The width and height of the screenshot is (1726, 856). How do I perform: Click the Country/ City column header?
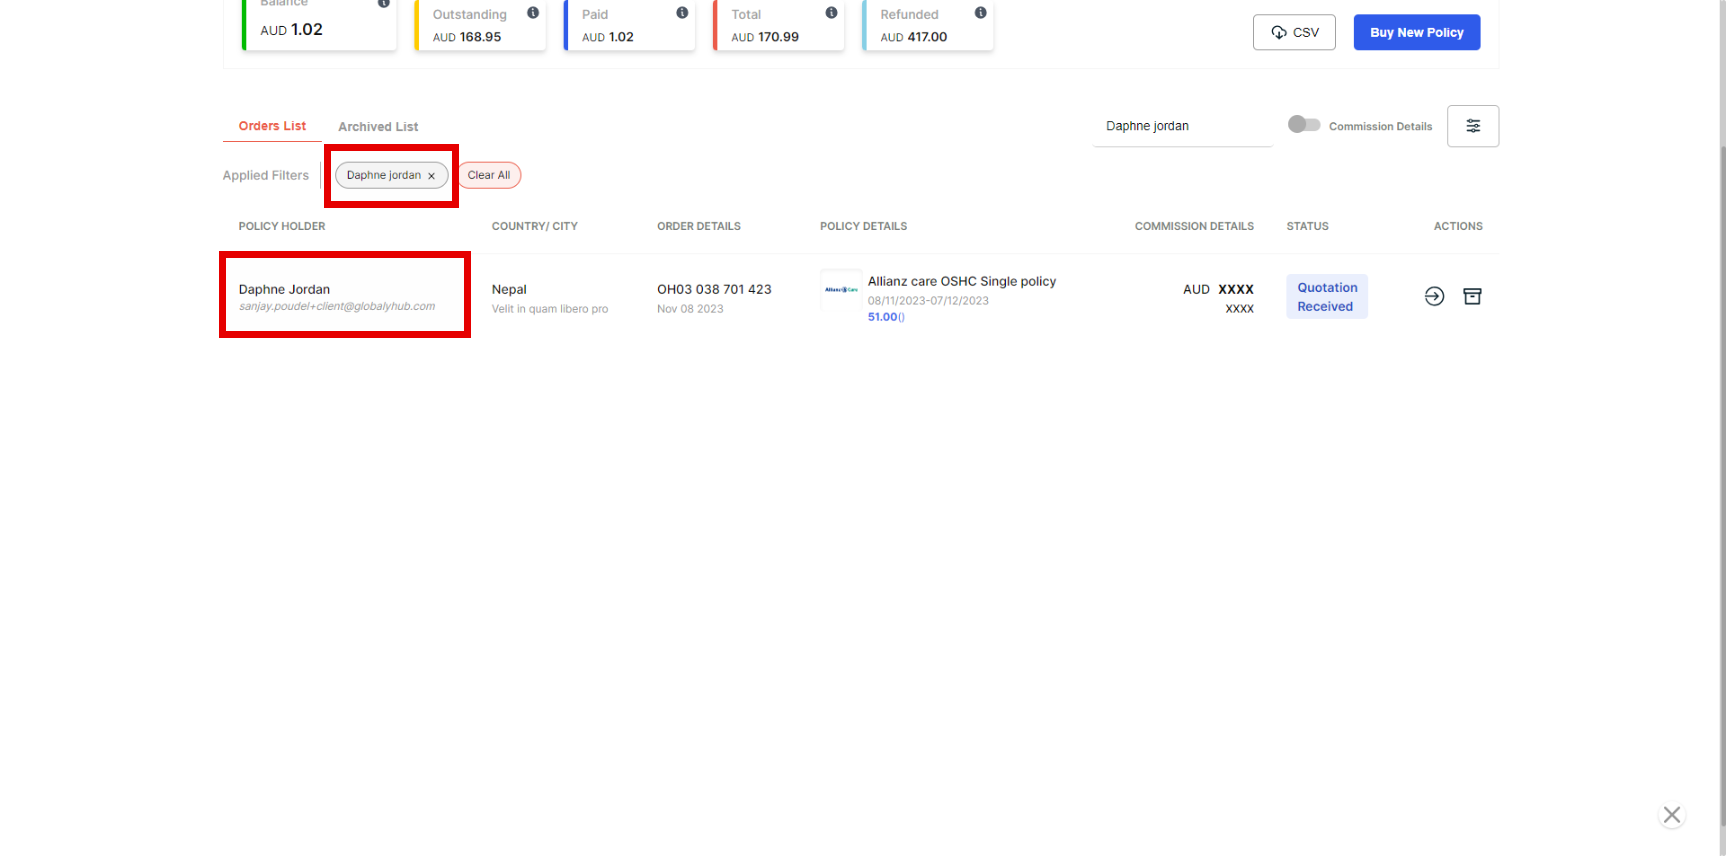[535, 226]
